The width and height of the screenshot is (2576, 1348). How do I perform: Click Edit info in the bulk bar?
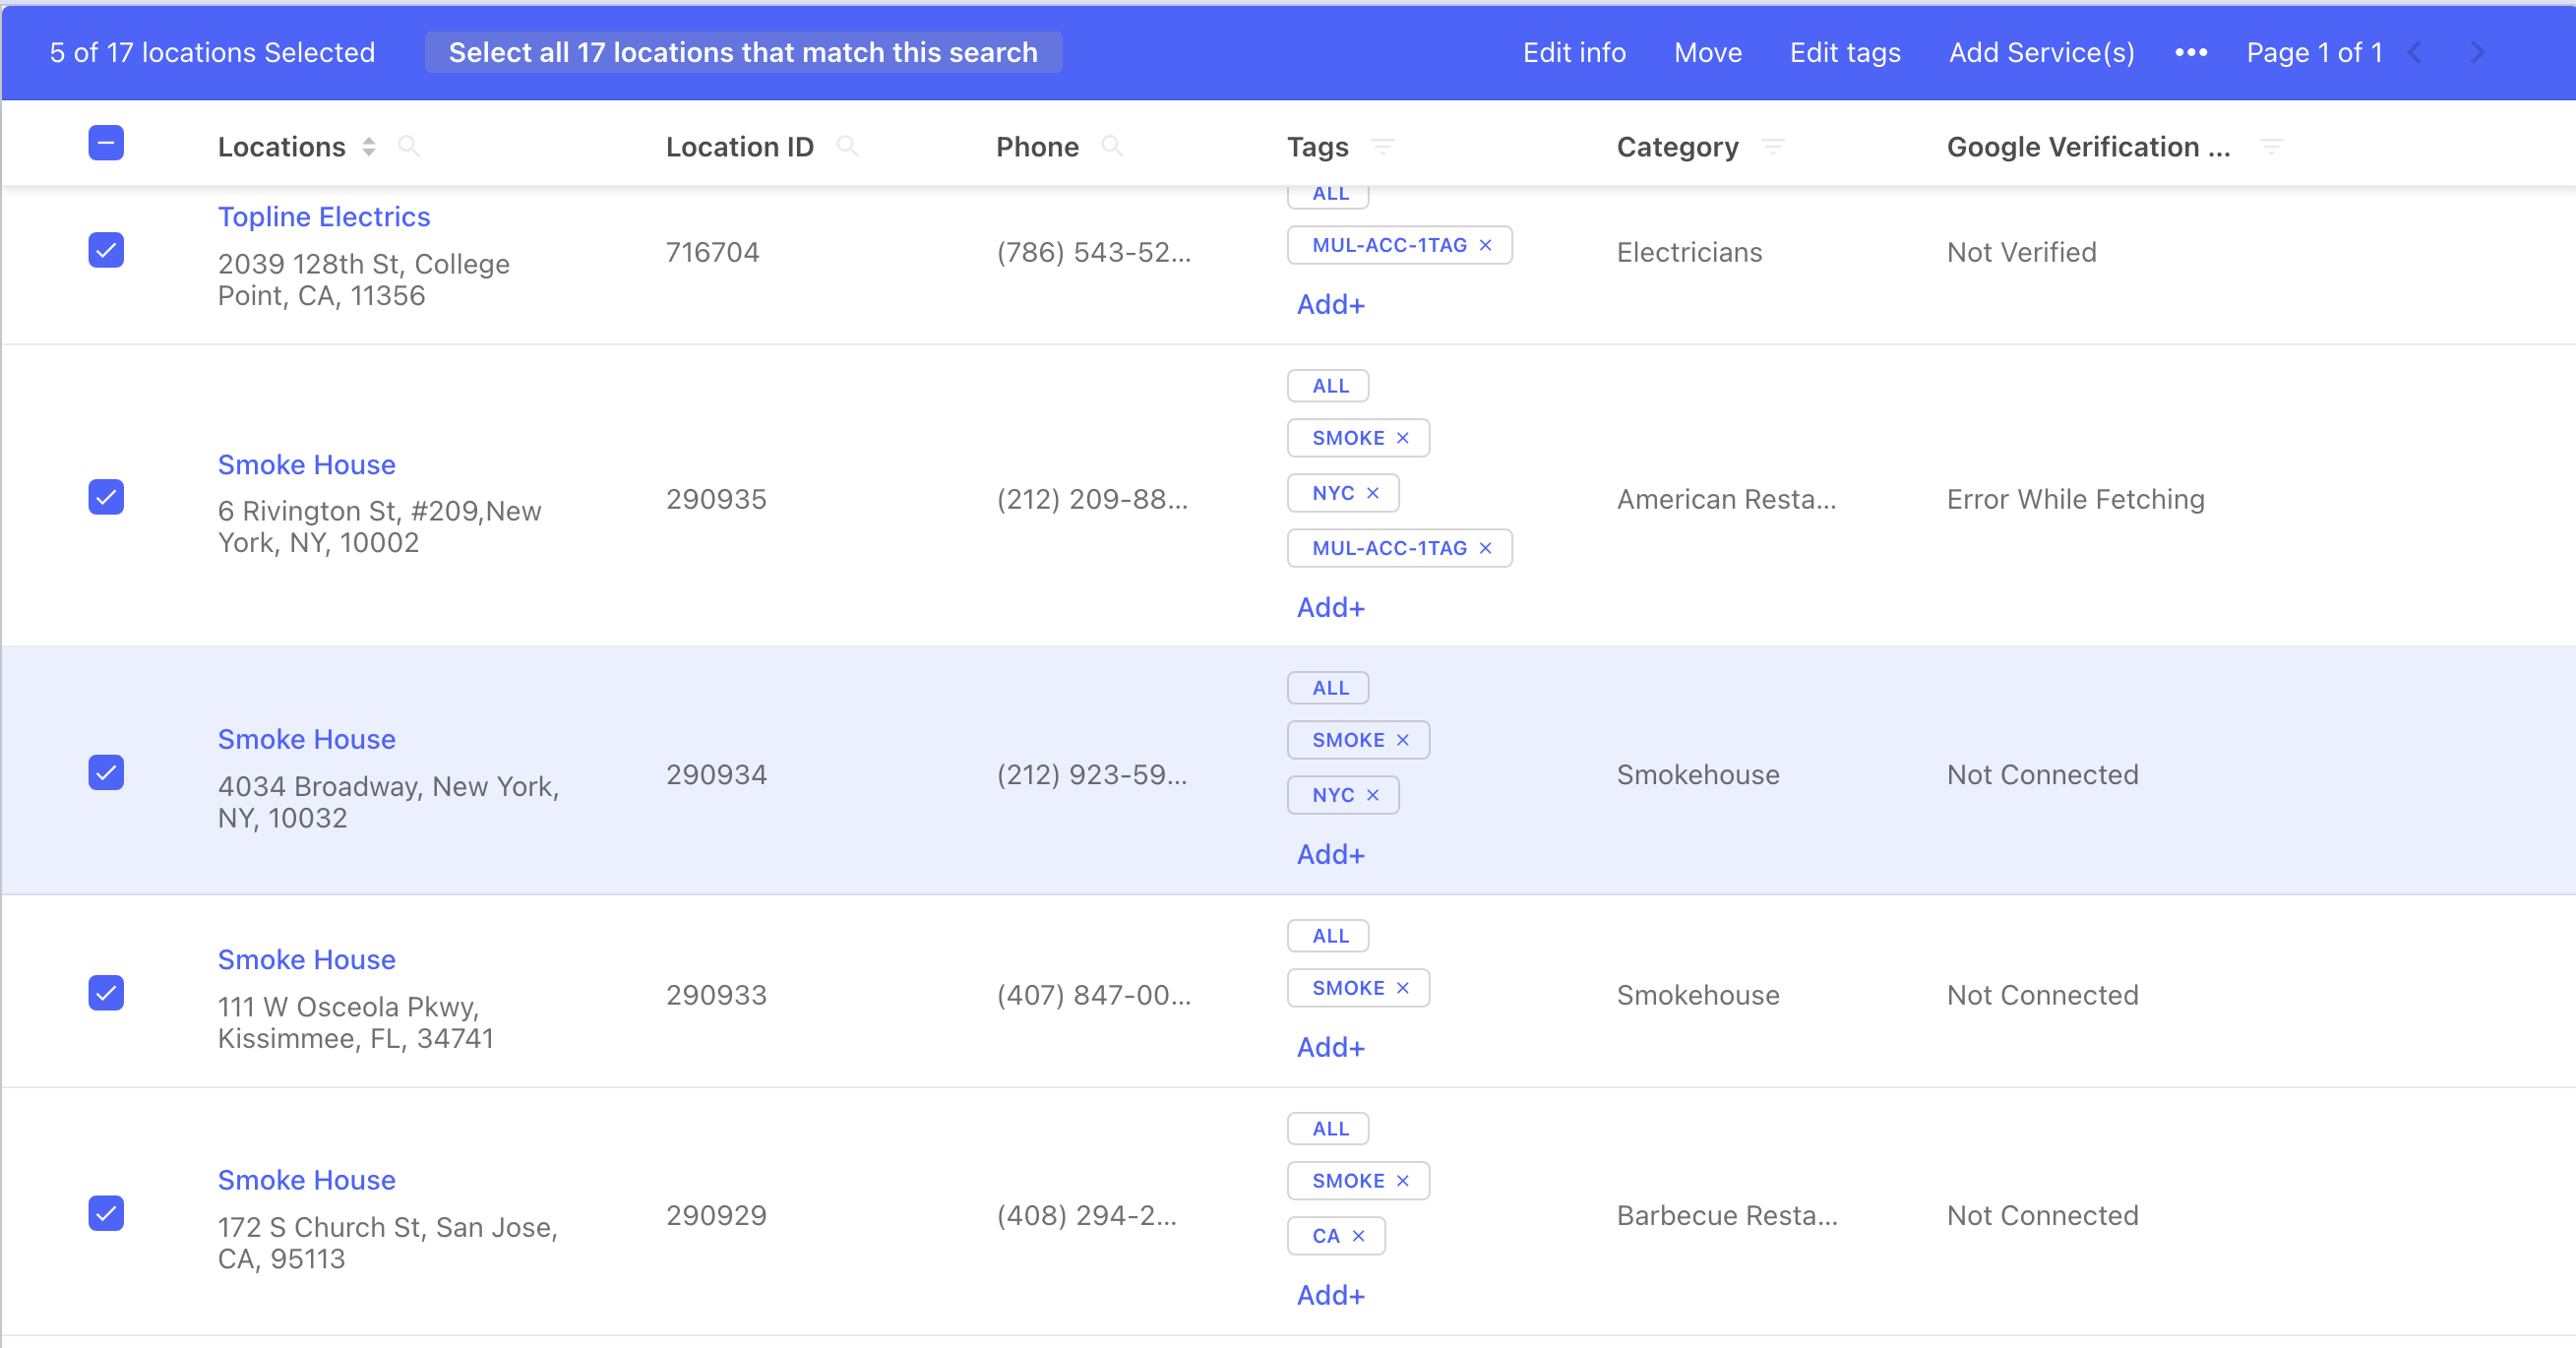[1574, 52]
